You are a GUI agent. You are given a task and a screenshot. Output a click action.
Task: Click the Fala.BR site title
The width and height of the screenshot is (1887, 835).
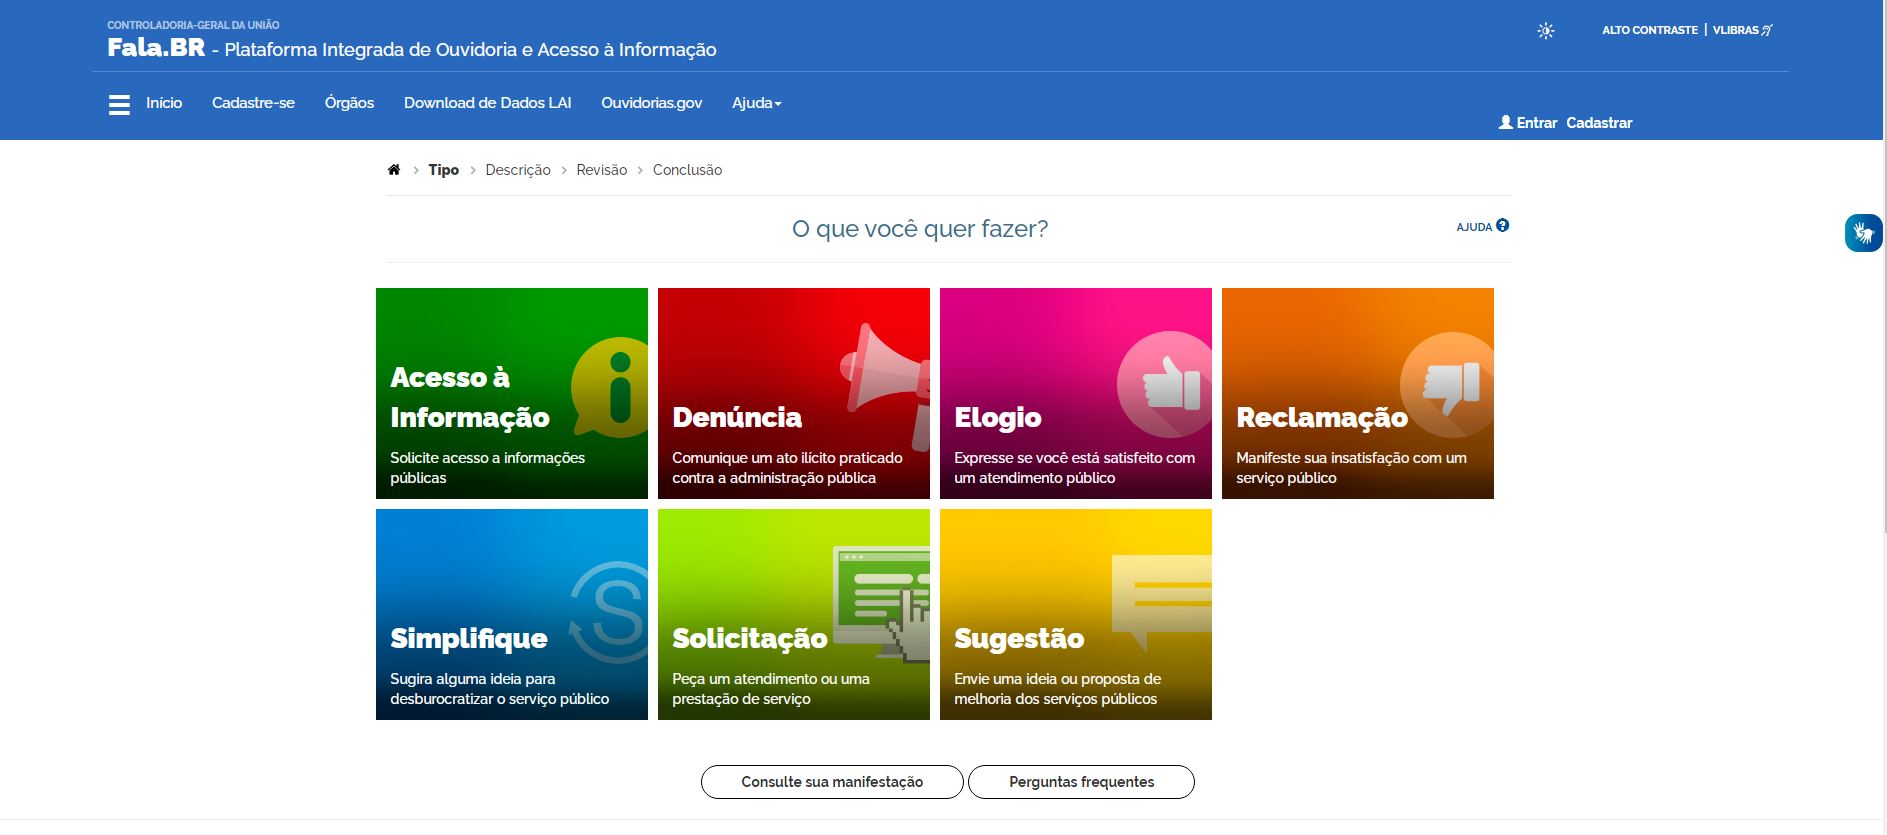156,48
